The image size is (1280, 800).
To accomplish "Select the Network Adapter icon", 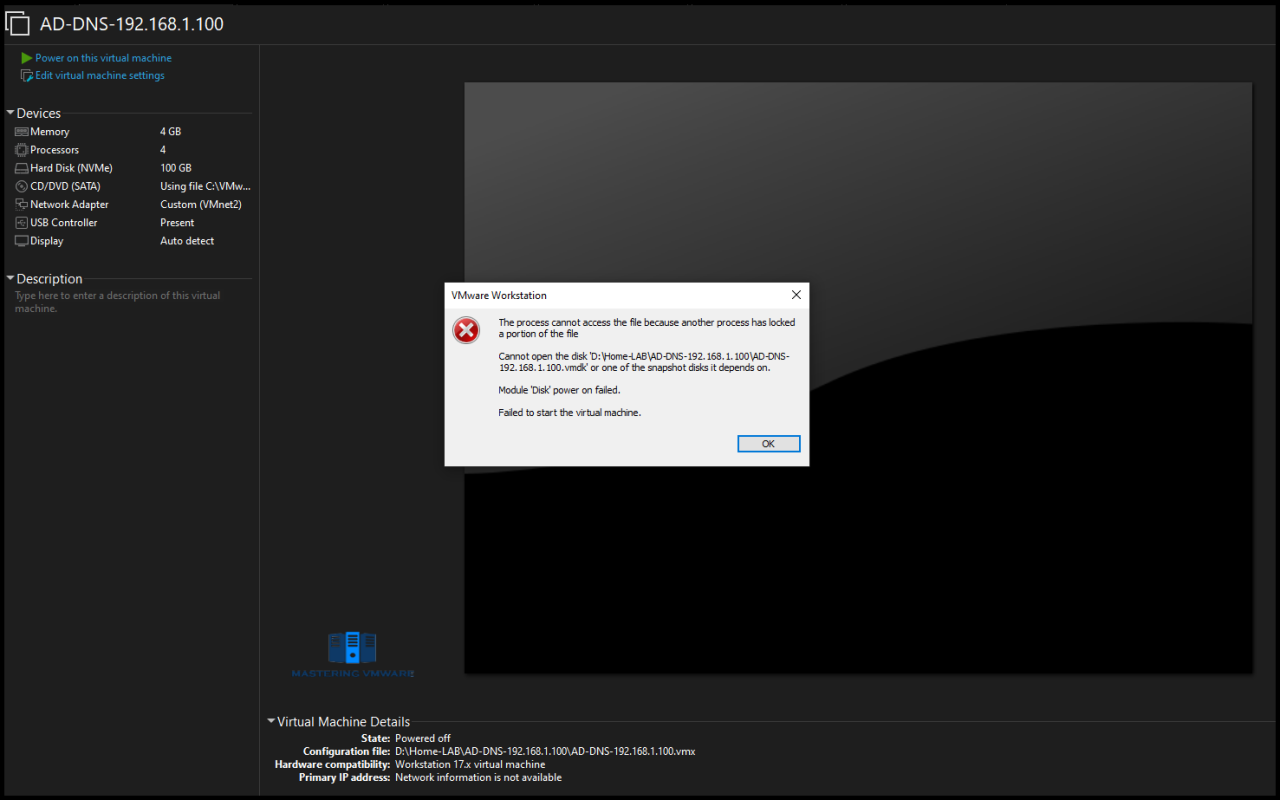I will tap(22, 204).
